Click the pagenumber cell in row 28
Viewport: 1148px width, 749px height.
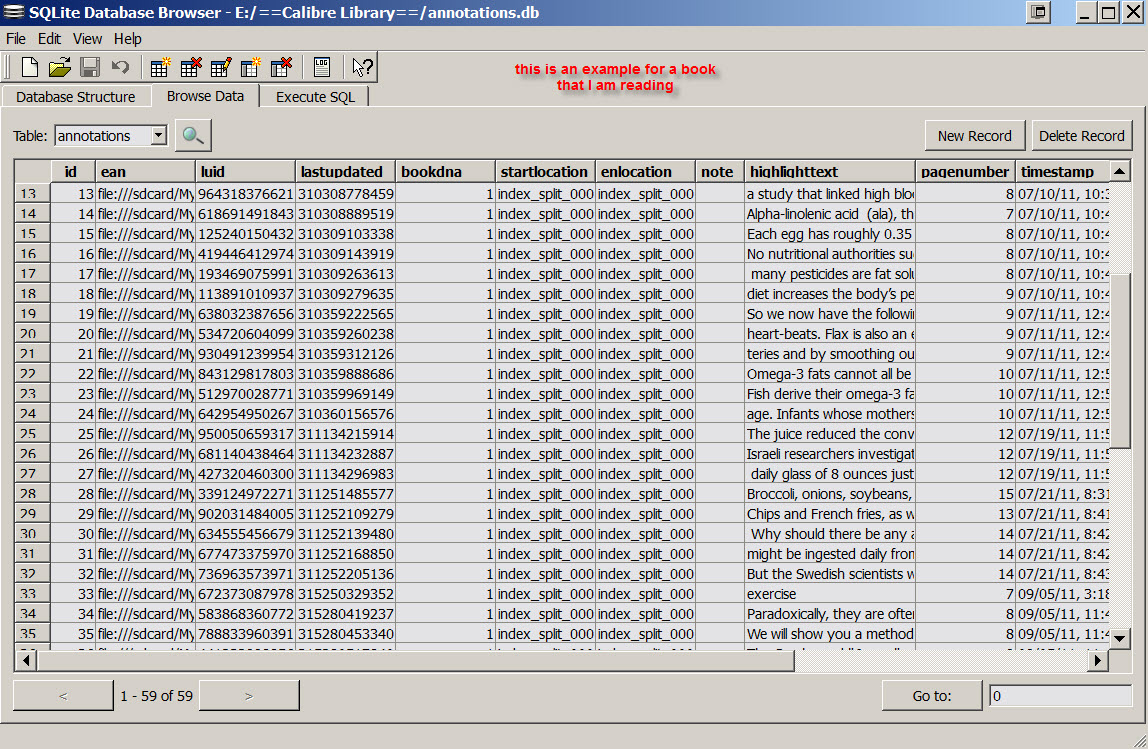pos(965,493)
